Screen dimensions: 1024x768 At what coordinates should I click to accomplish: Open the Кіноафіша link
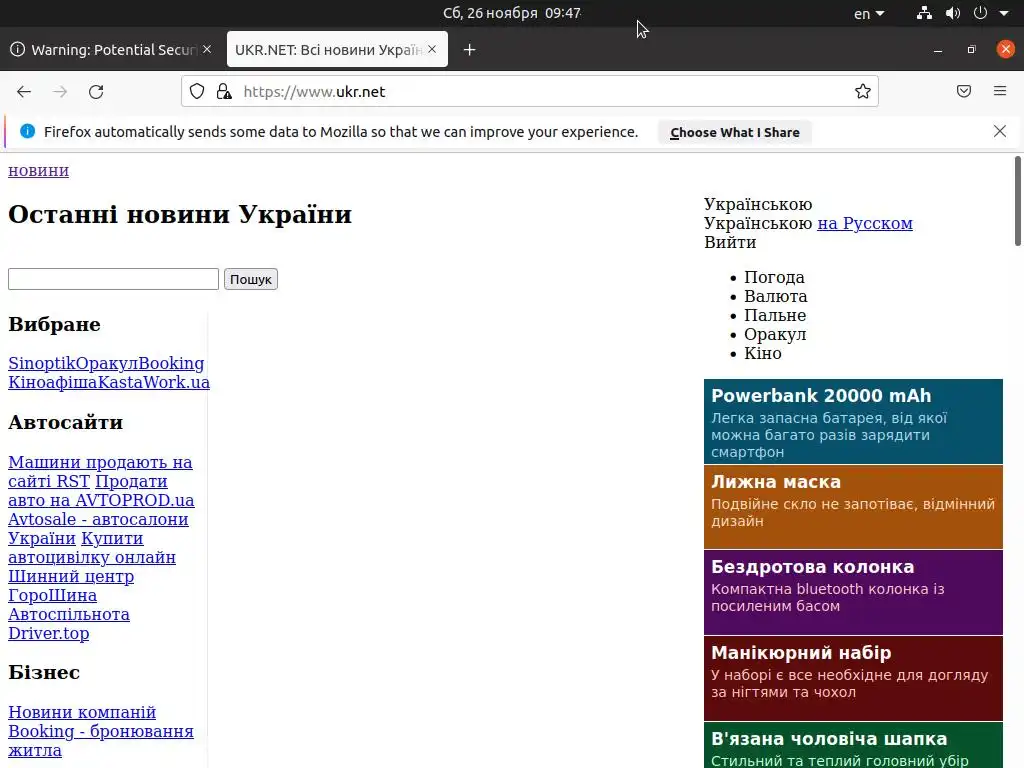click(53, 382)
